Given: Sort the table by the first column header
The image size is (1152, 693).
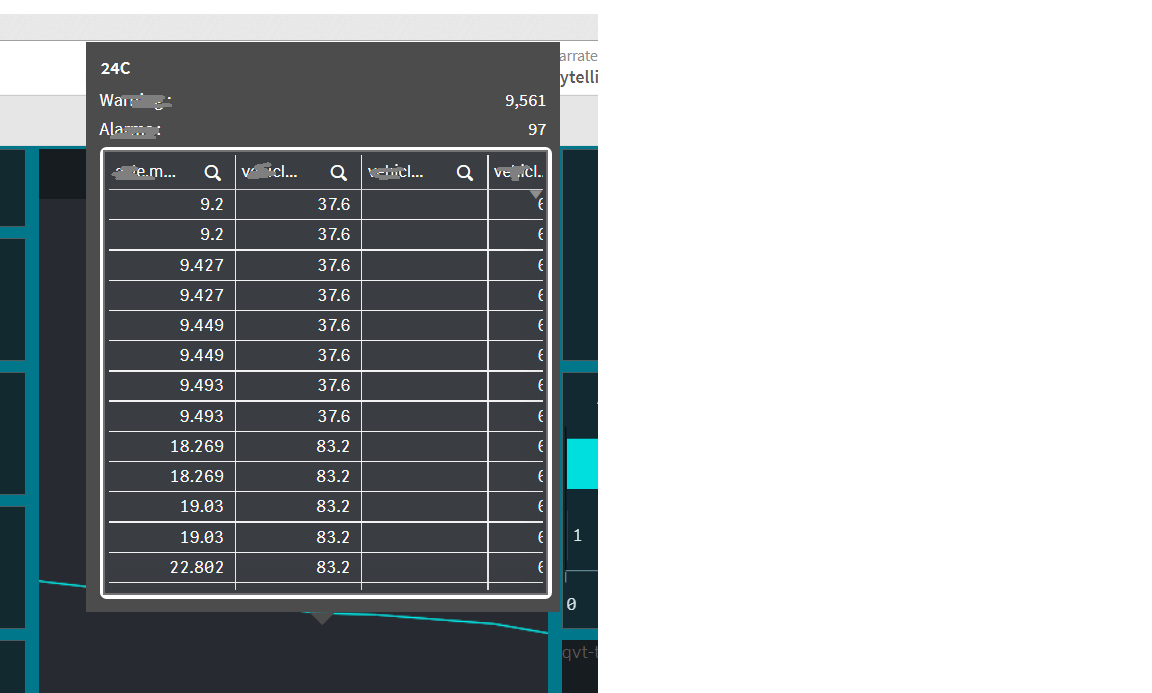Looking at the screenshot, I should (150, 172).
